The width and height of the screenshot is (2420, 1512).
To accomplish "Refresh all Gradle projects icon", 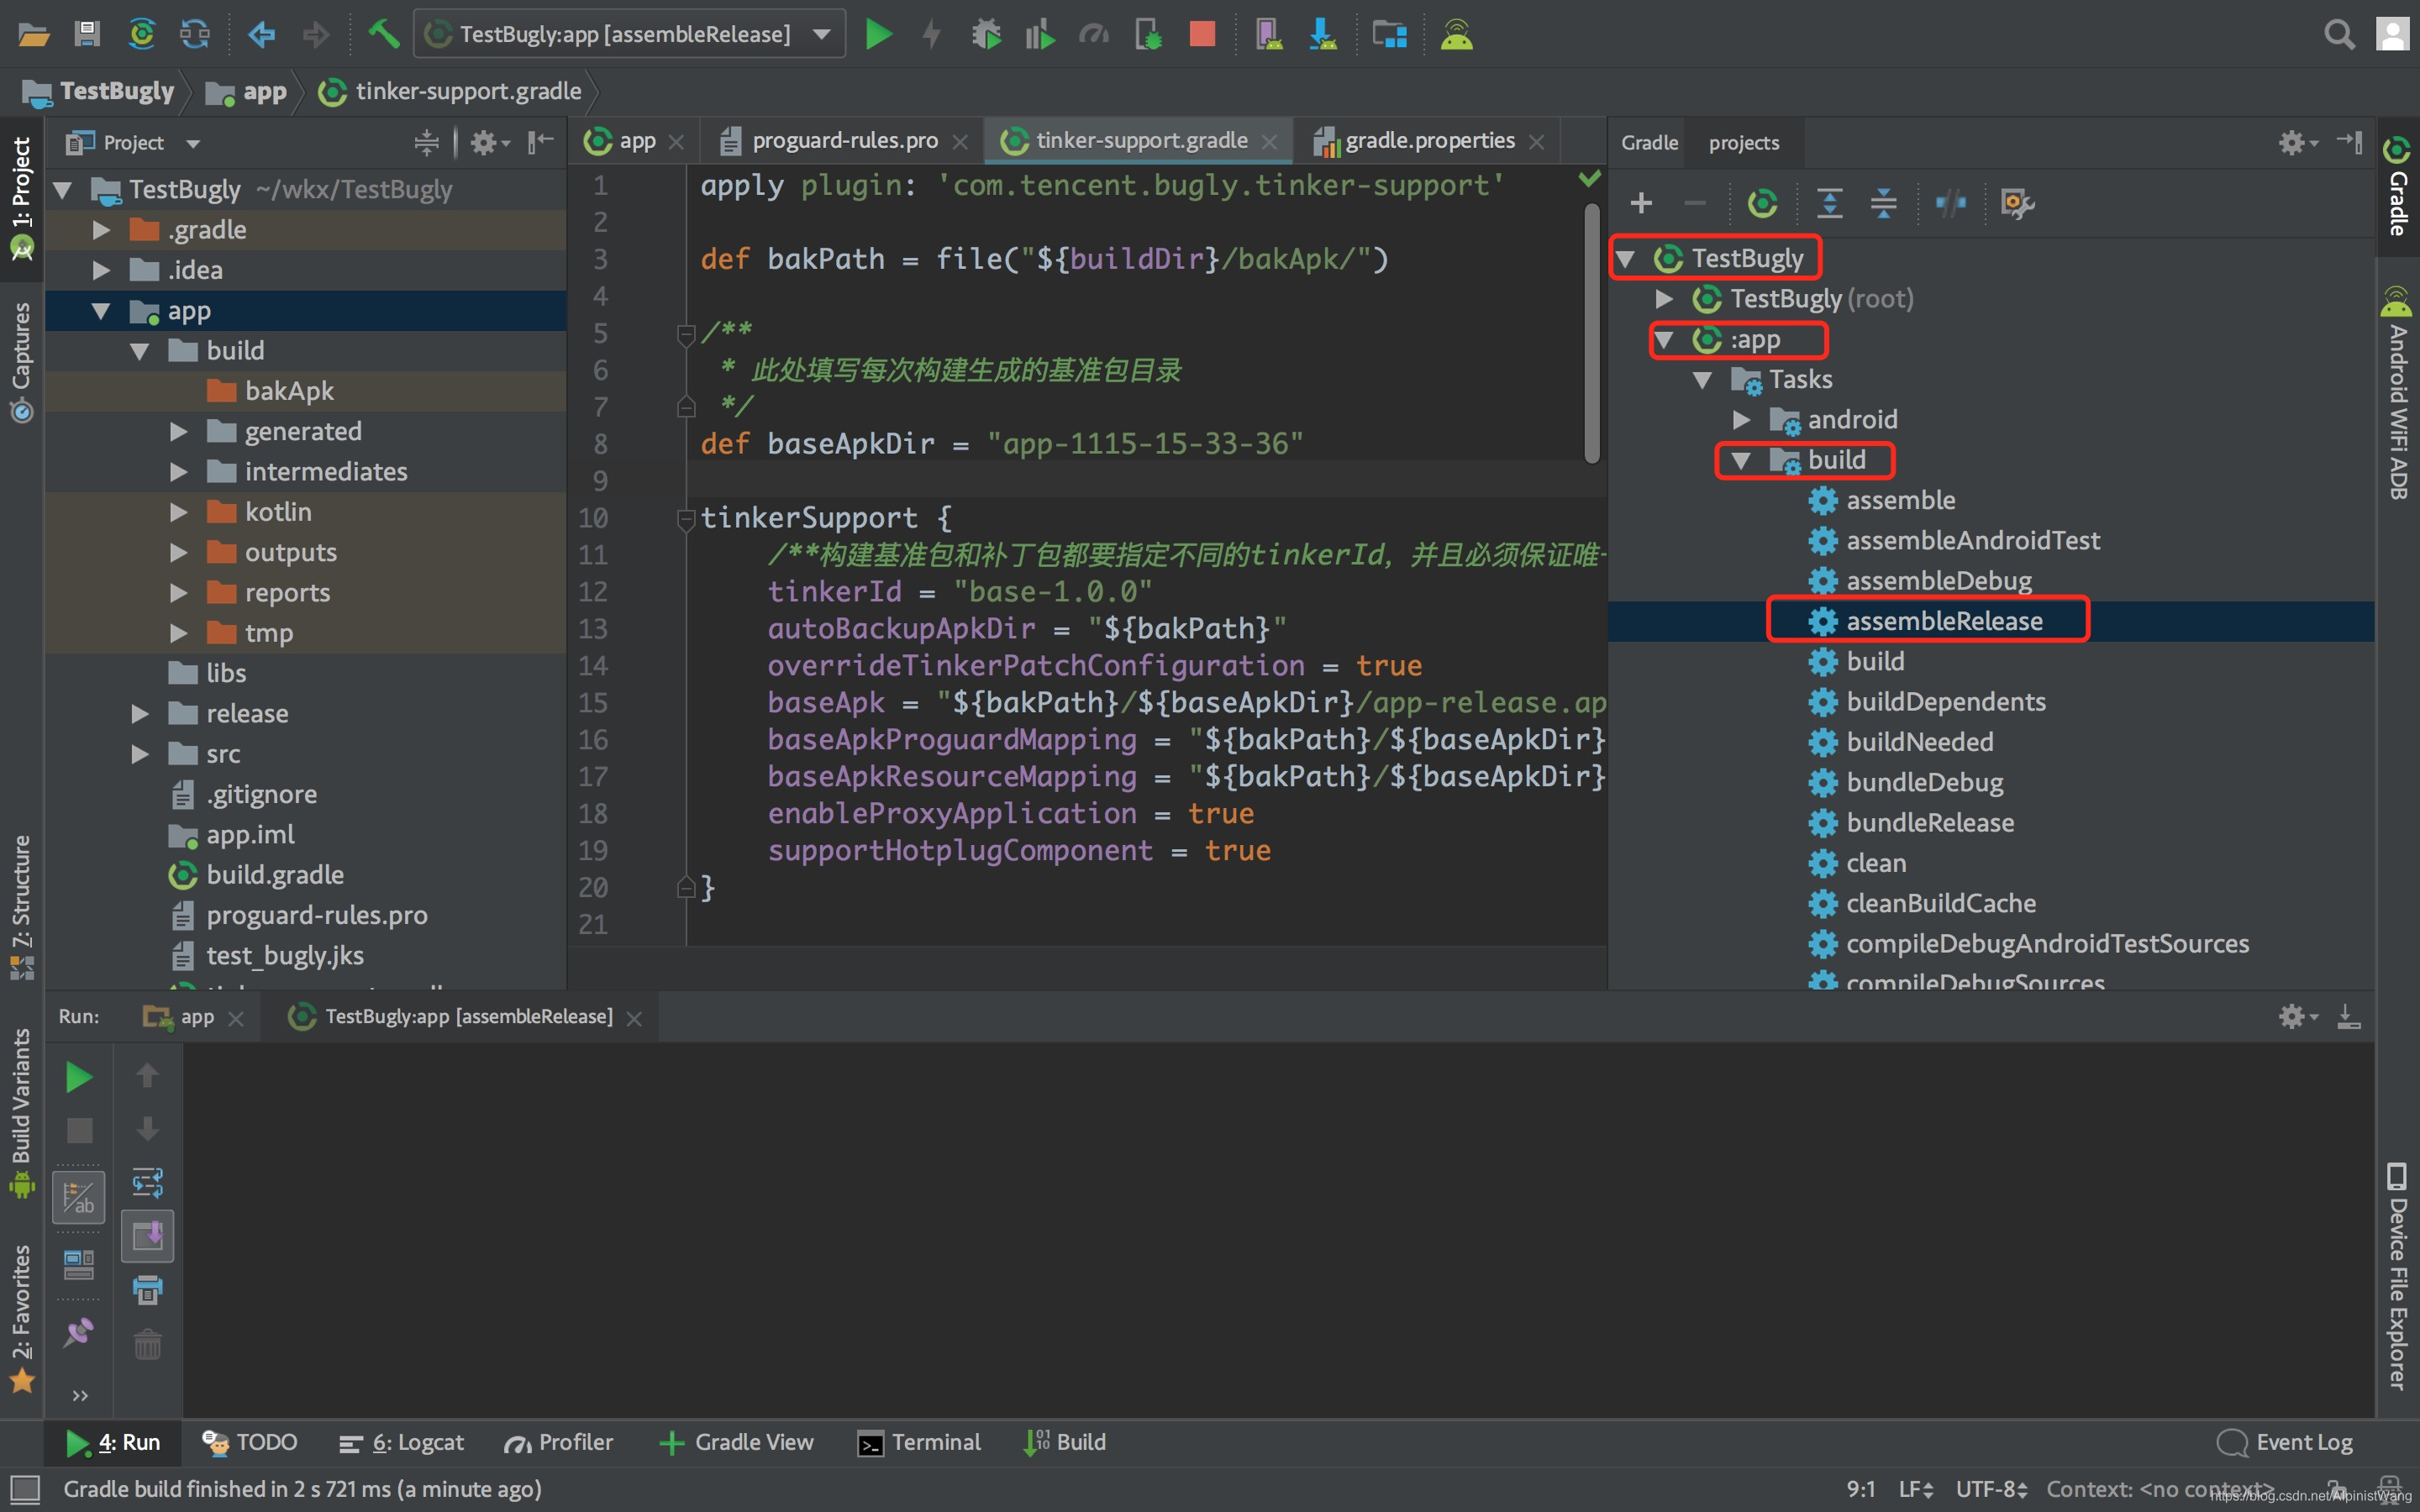I will pos(1762,203).
